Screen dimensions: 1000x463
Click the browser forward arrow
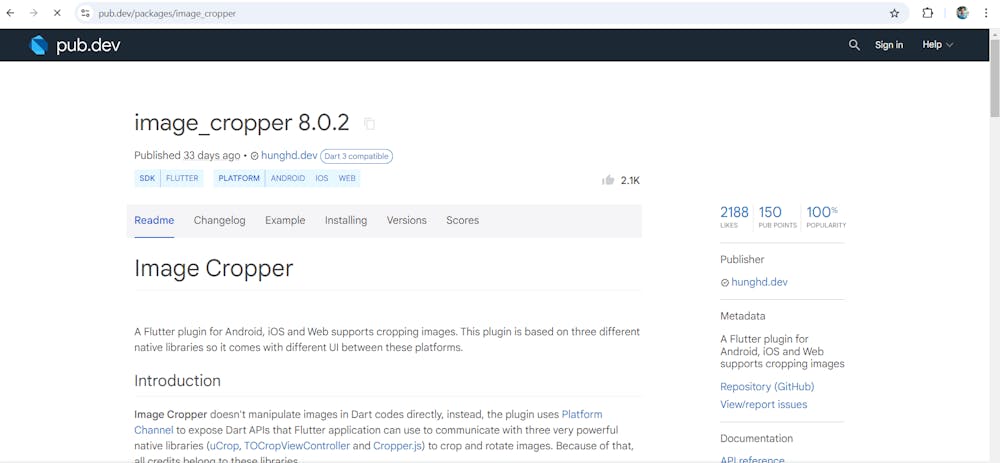coord(34,13)
